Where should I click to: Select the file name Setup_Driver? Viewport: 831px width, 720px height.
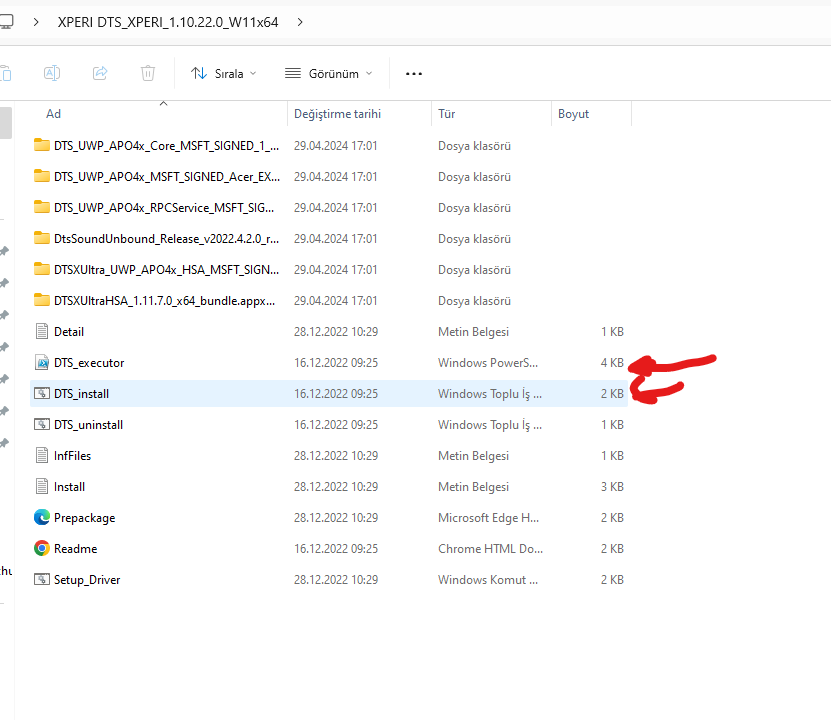(87, 580)
